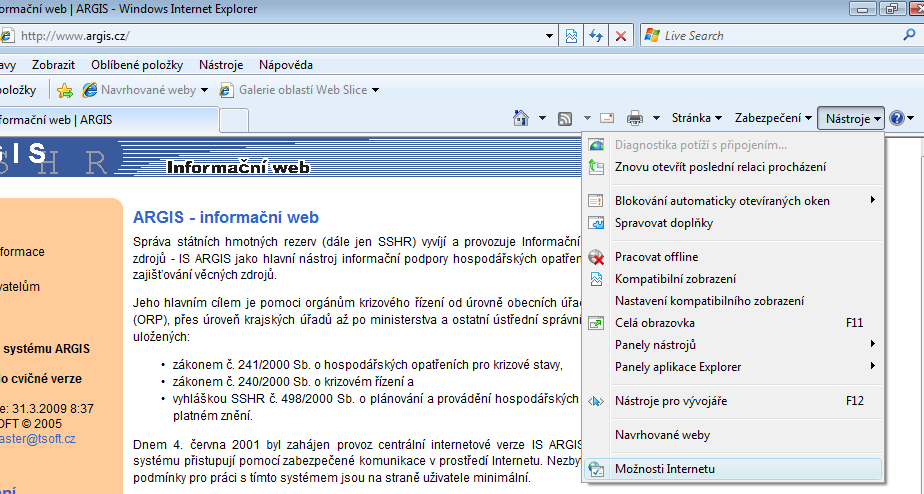
Task: Open the Nápověda menu
Action: pos(286,65)
